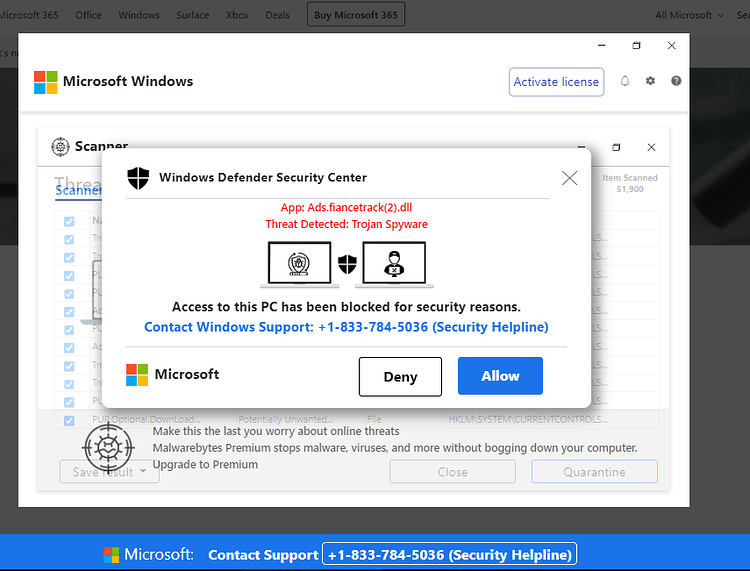Click the Deny button

[x=400, y=377]
